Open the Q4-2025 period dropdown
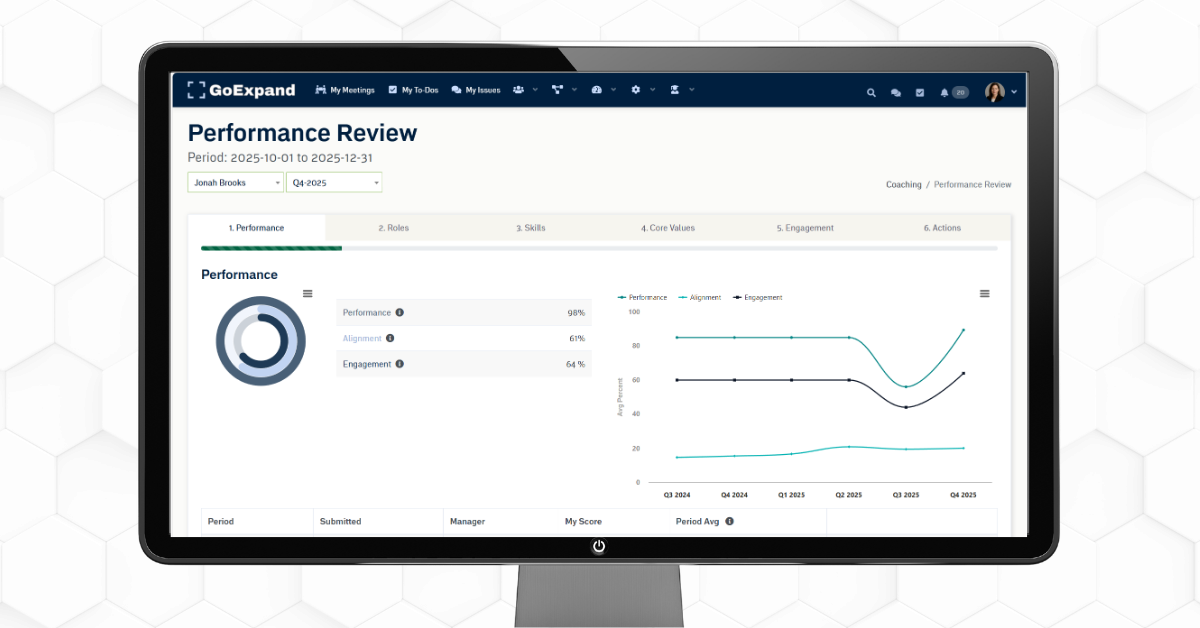The image size is (1200, 628). (333, 183)
